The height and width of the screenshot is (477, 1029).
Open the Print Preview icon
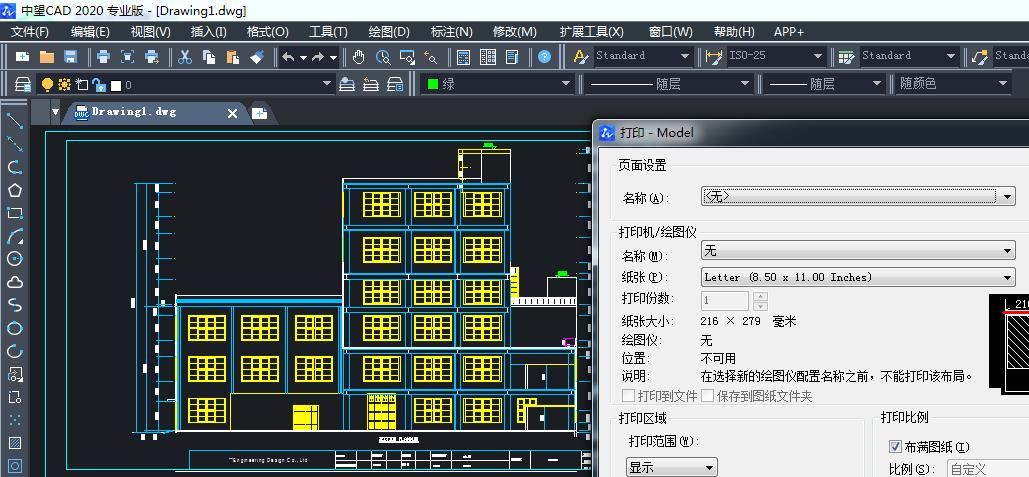tap(127, 57)
